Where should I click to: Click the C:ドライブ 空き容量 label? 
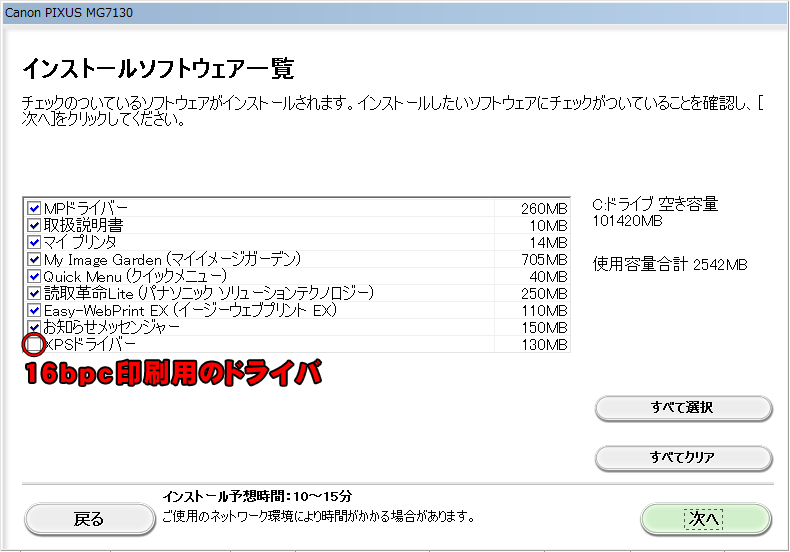pyautogui.click(x=655, y=204)
